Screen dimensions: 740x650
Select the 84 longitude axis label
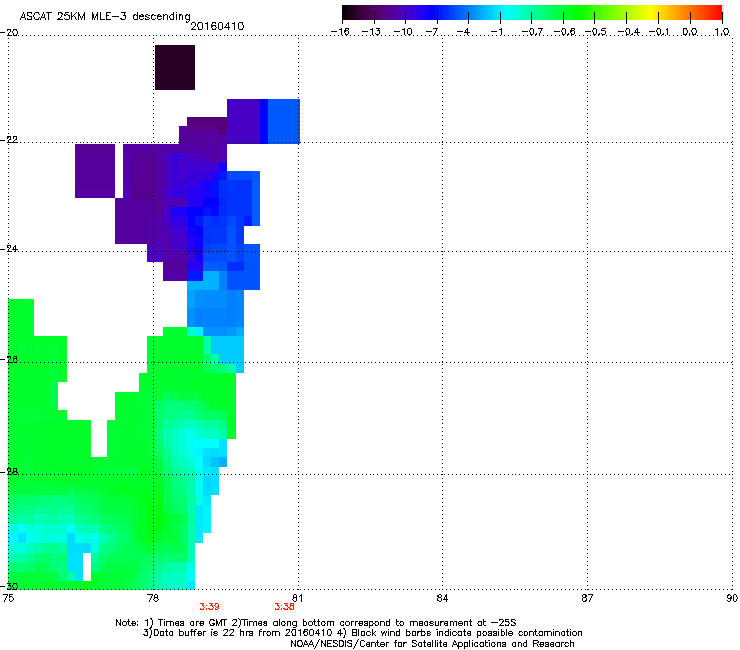click(442, 598)
